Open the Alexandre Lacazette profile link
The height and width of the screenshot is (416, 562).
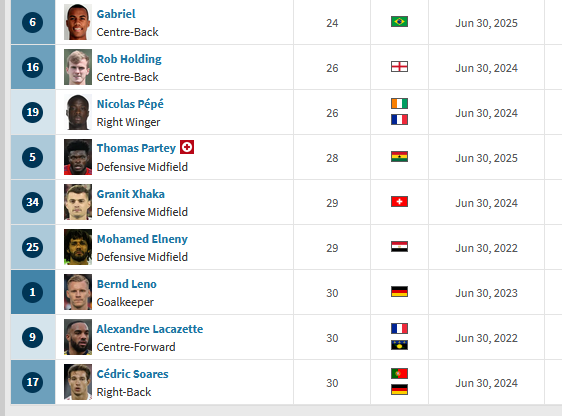149,329
